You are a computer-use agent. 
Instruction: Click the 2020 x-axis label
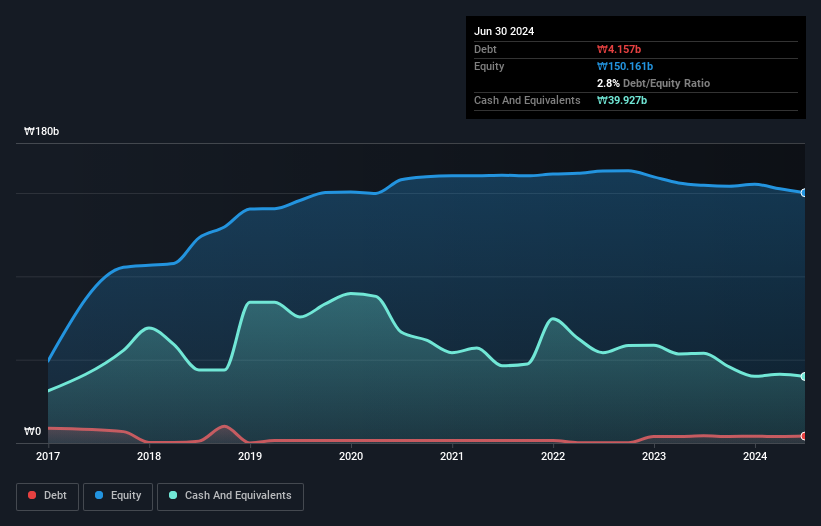[351, 456]
